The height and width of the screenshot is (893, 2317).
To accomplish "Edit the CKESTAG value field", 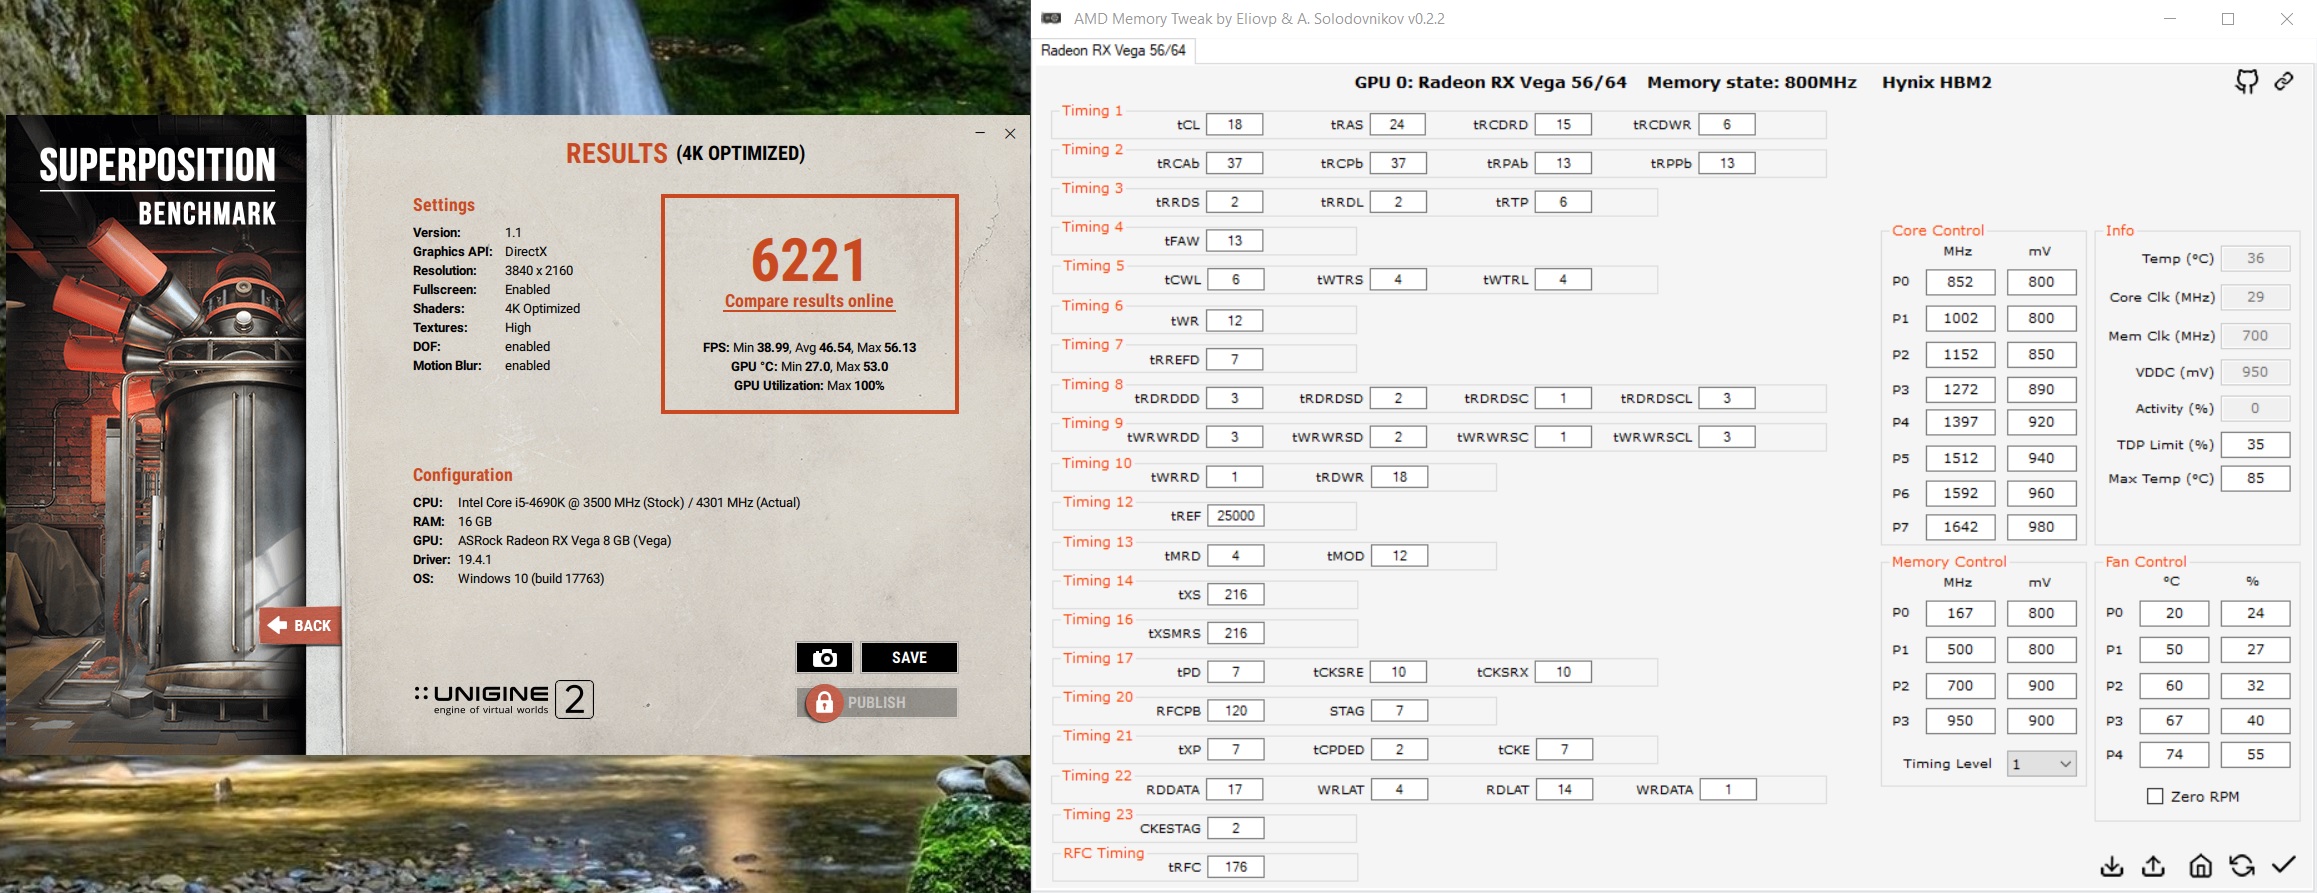I will coord(1236,828).
